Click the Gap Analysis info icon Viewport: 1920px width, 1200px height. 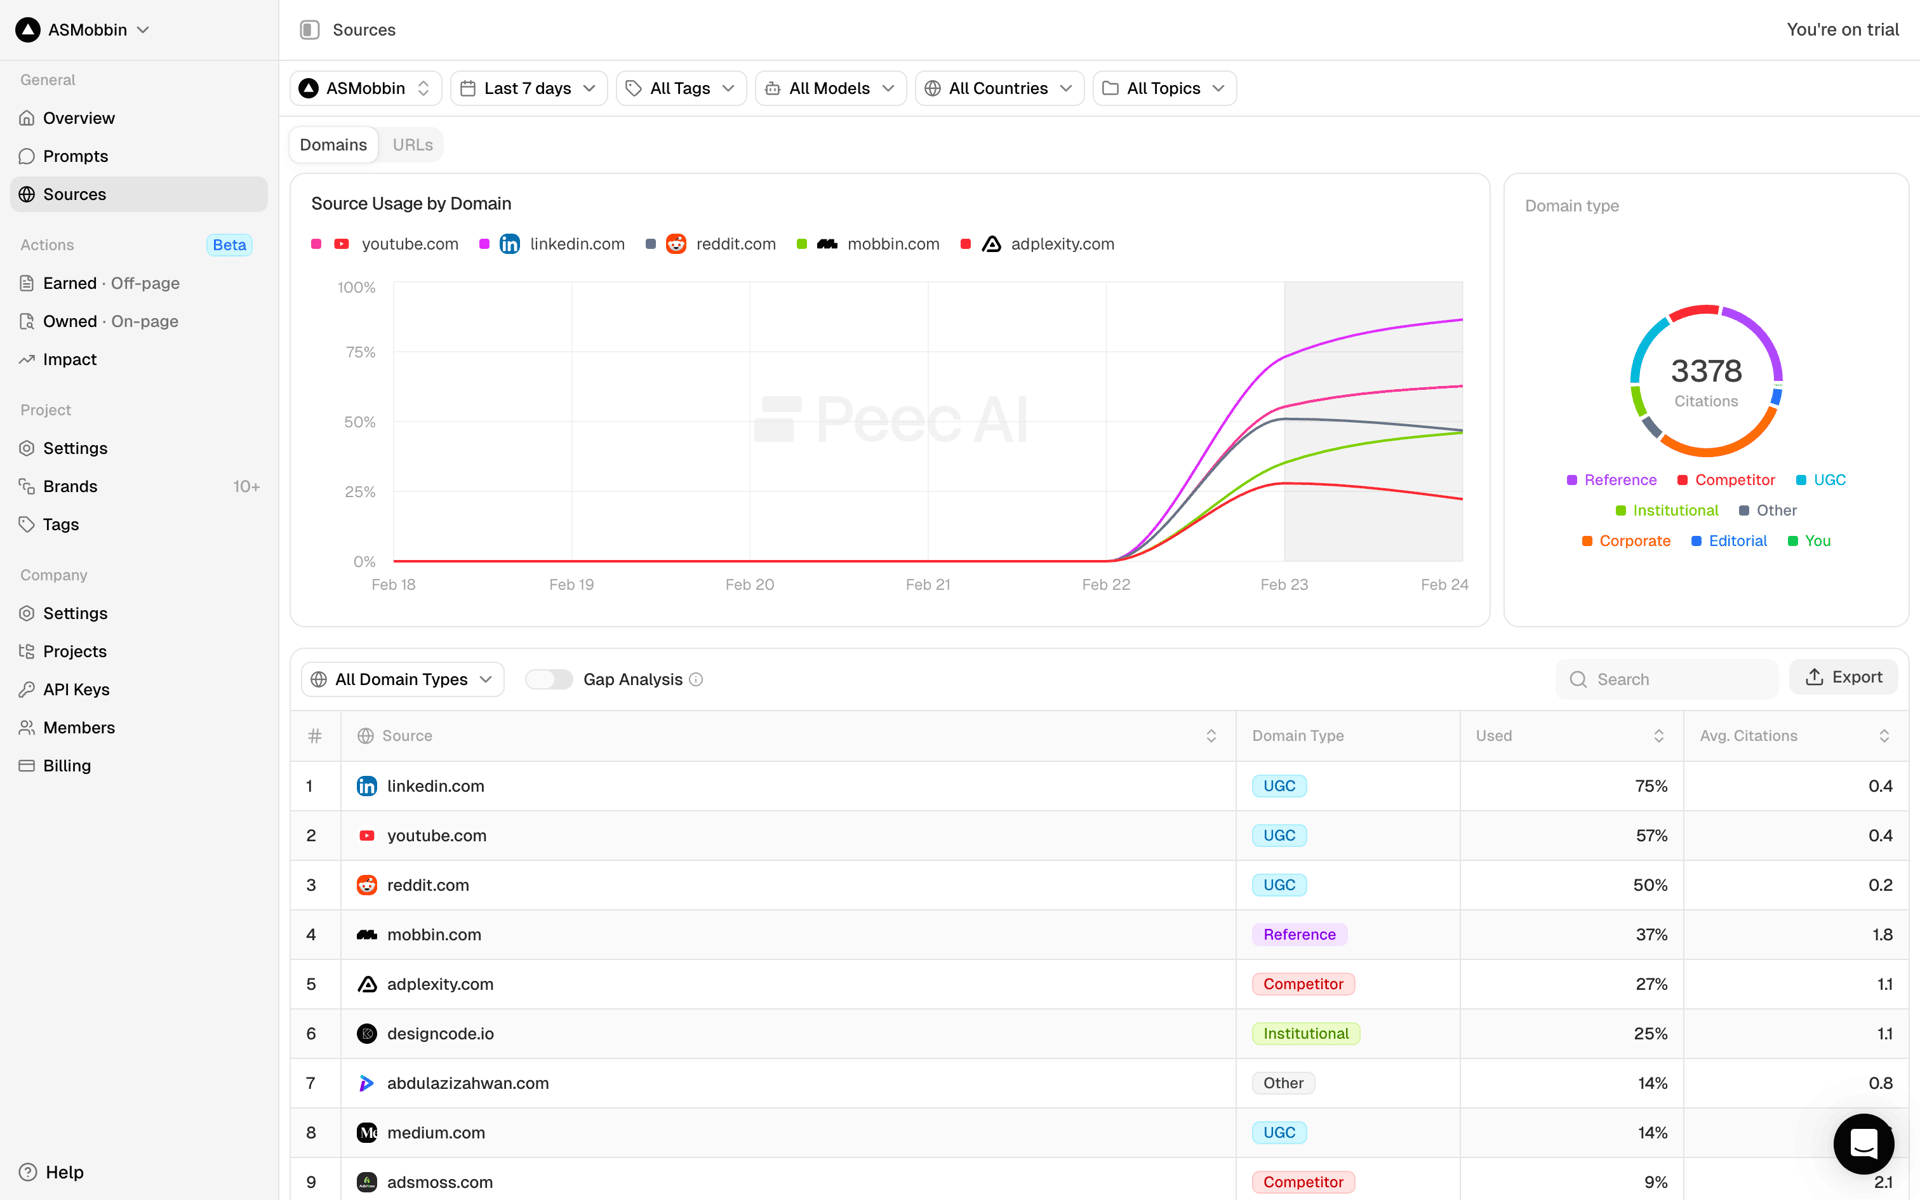coord(697,679)
